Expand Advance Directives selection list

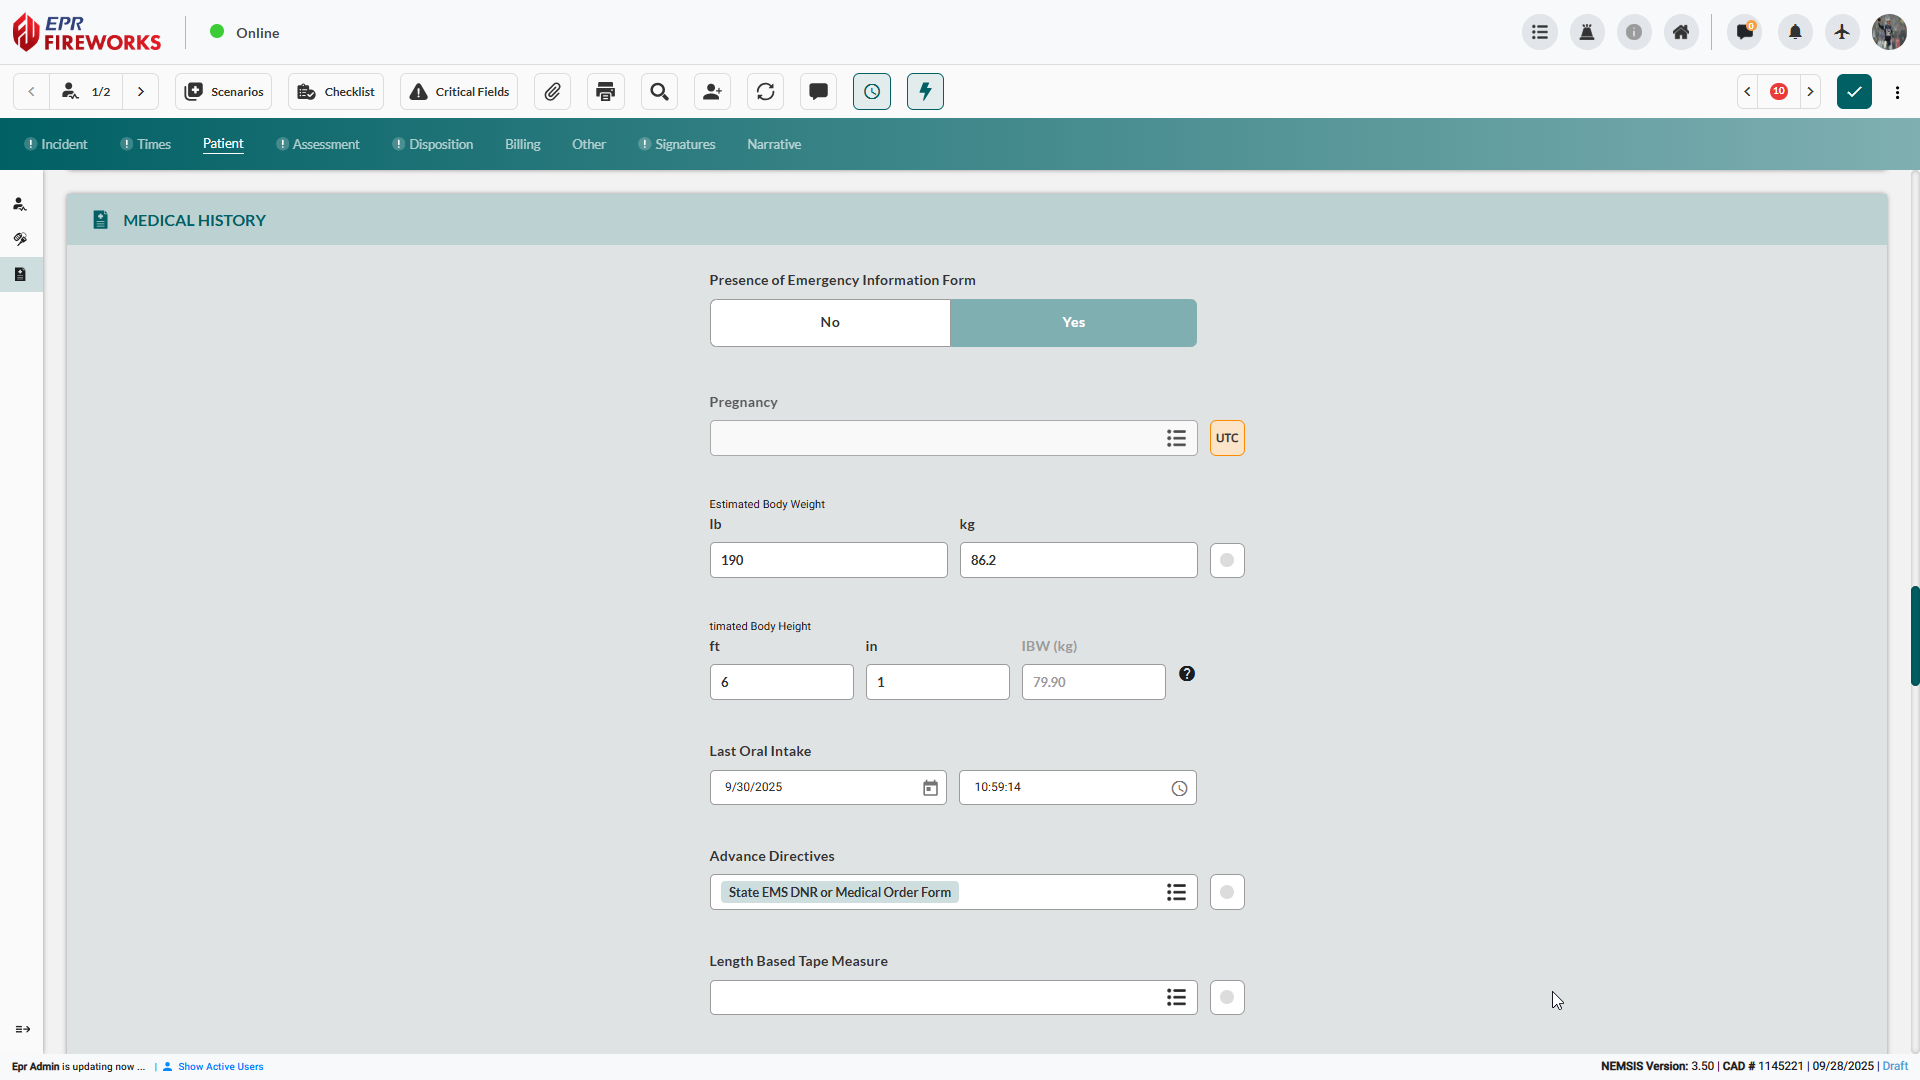pos(1176,892)
